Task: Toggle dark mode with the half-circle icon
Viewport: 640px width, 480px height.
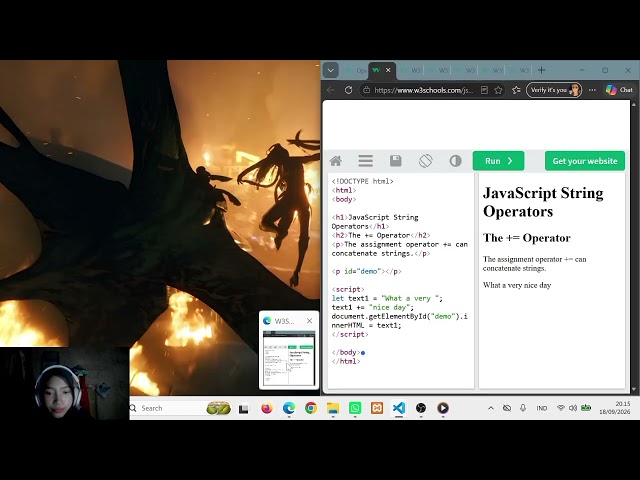Action: click(x=456, y=161)
